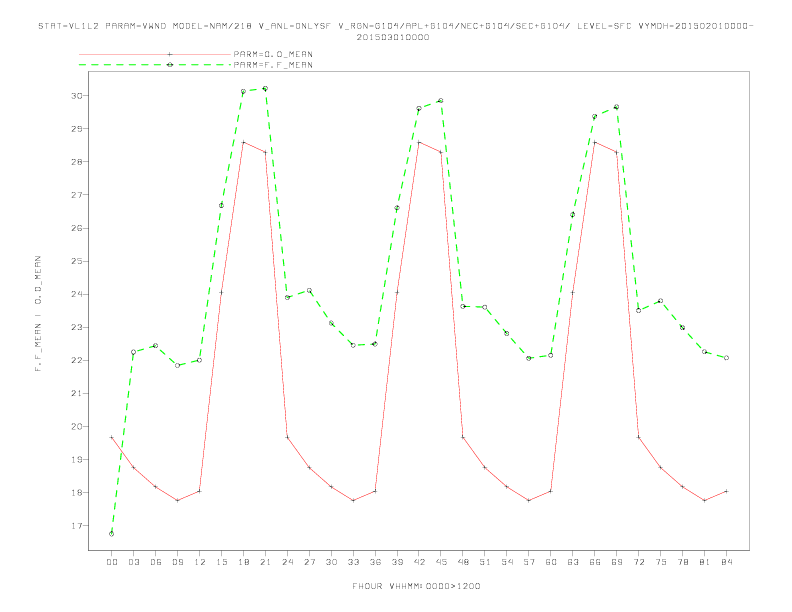792x612 pixels.
Task: Click y-axis label 22
Action: (x=76, y=361)
